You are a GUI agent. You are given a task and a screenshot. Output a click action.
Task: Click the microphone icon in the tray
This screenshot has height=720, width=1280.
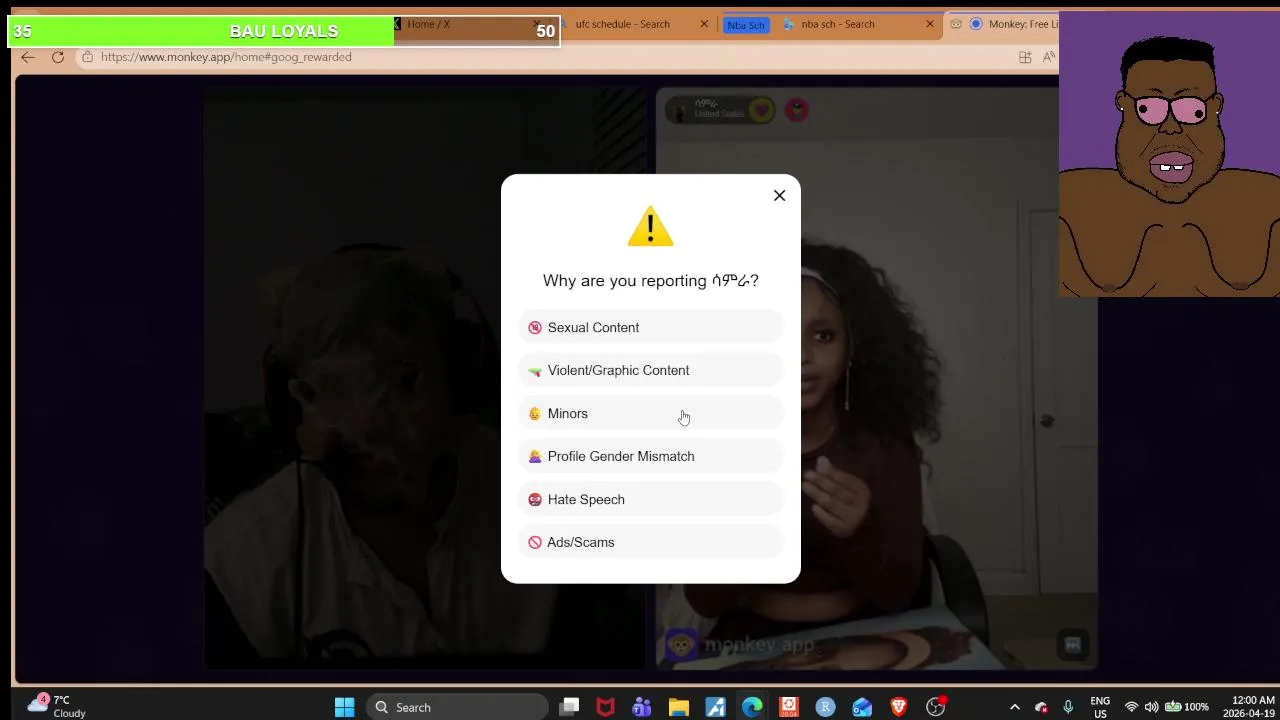[1068, 707]
